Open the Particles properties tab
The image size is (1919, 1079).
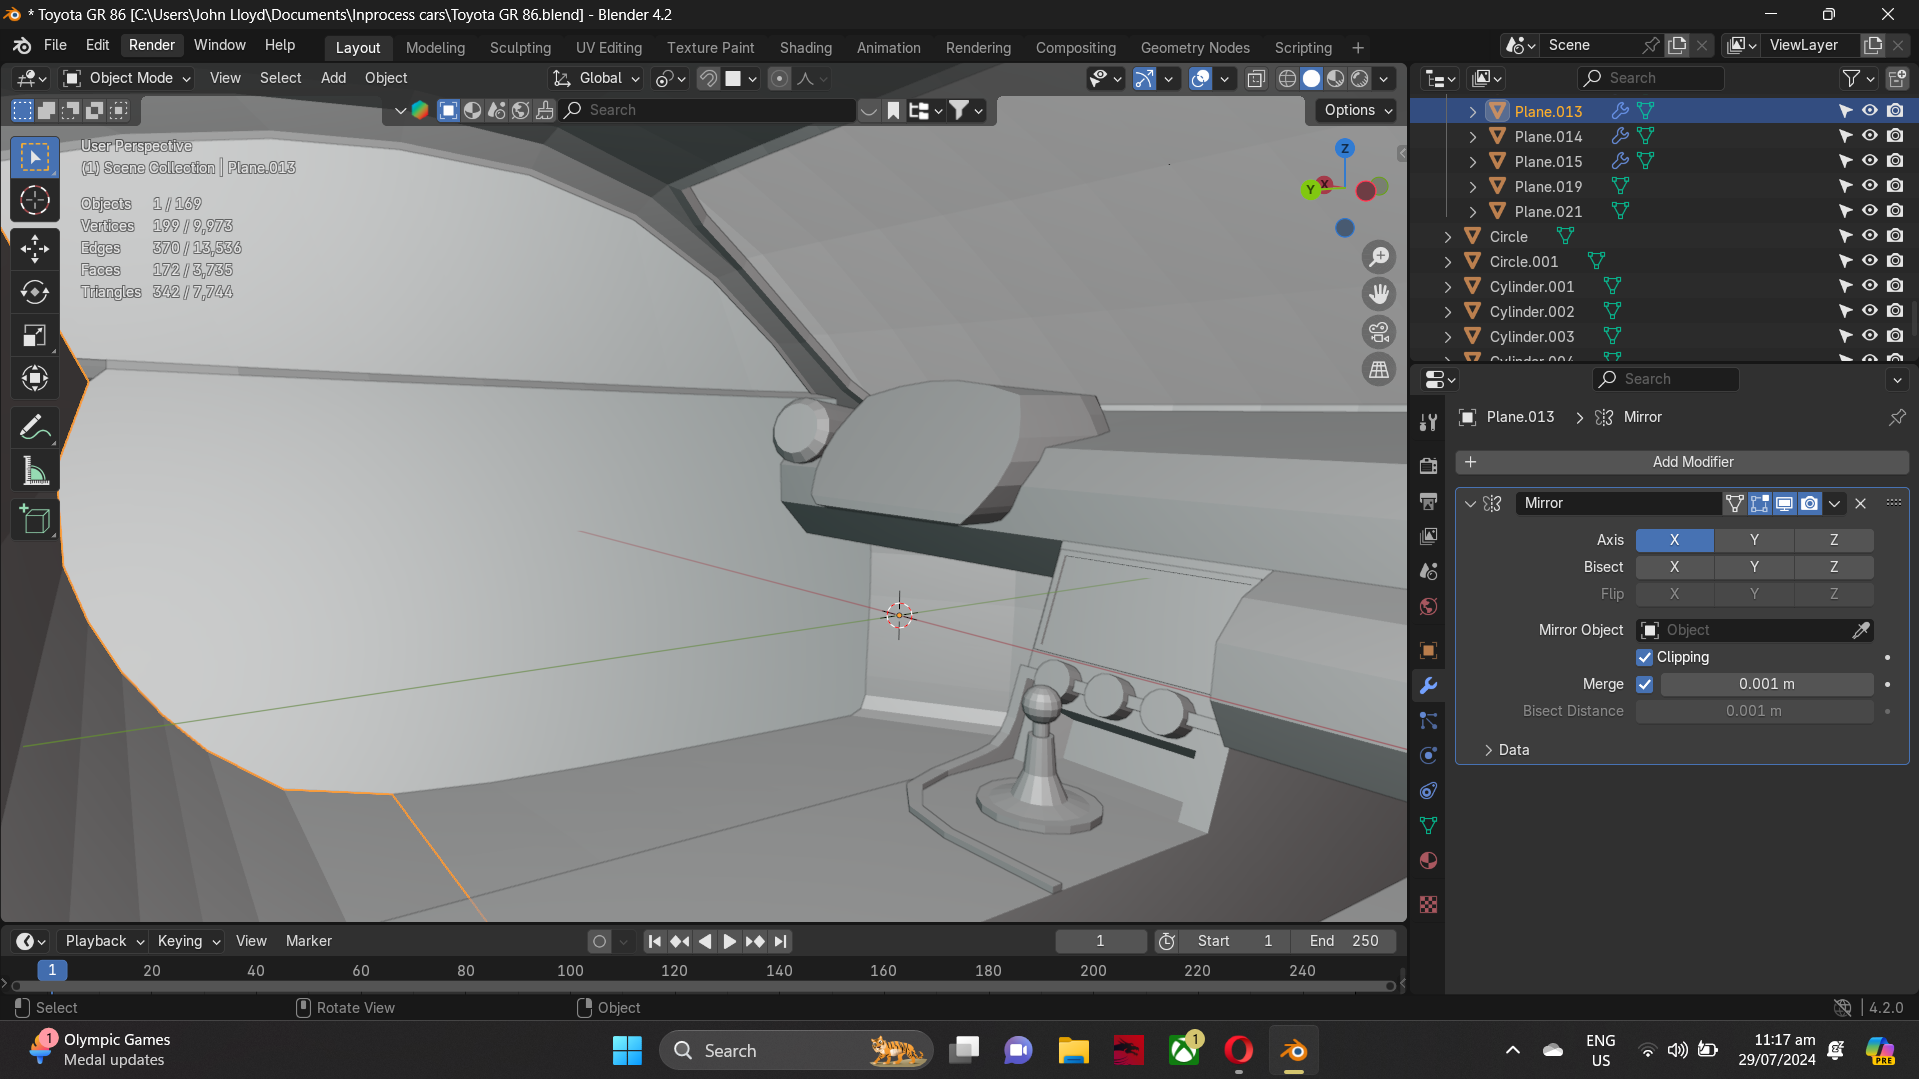coord(1428,721)
